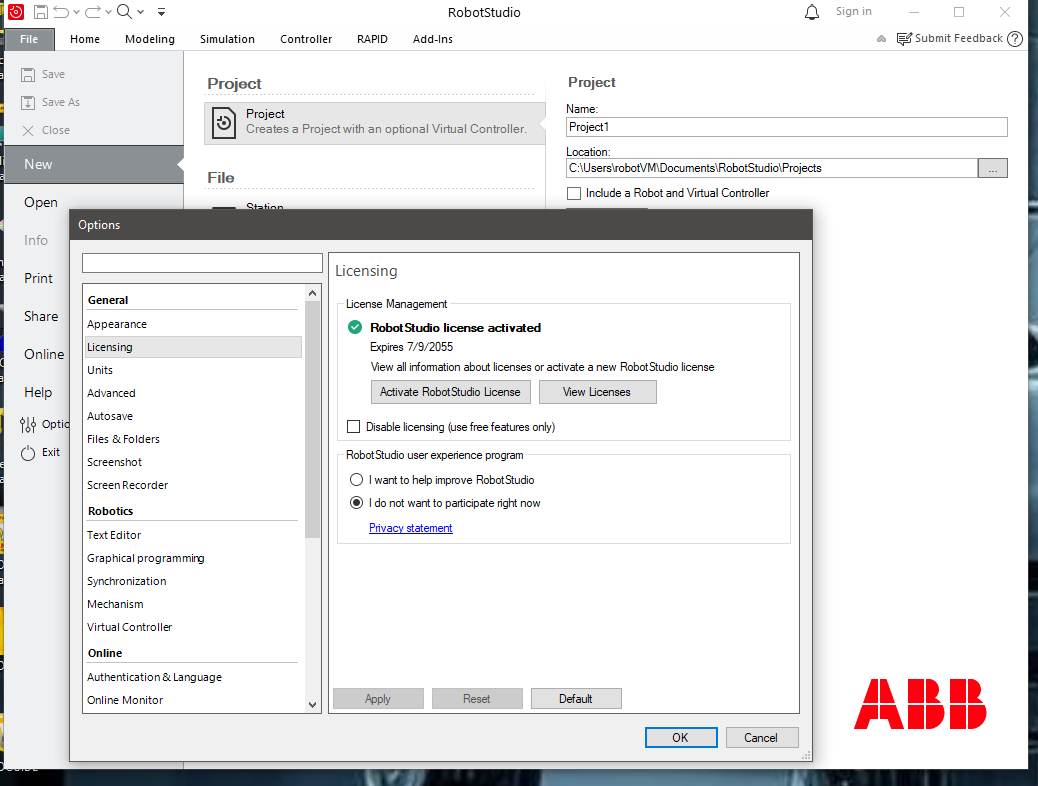Image resolution: width=1038 pixels, height=786 pixels.
Task: Click the Exit power icon
Action: point(28,453)
